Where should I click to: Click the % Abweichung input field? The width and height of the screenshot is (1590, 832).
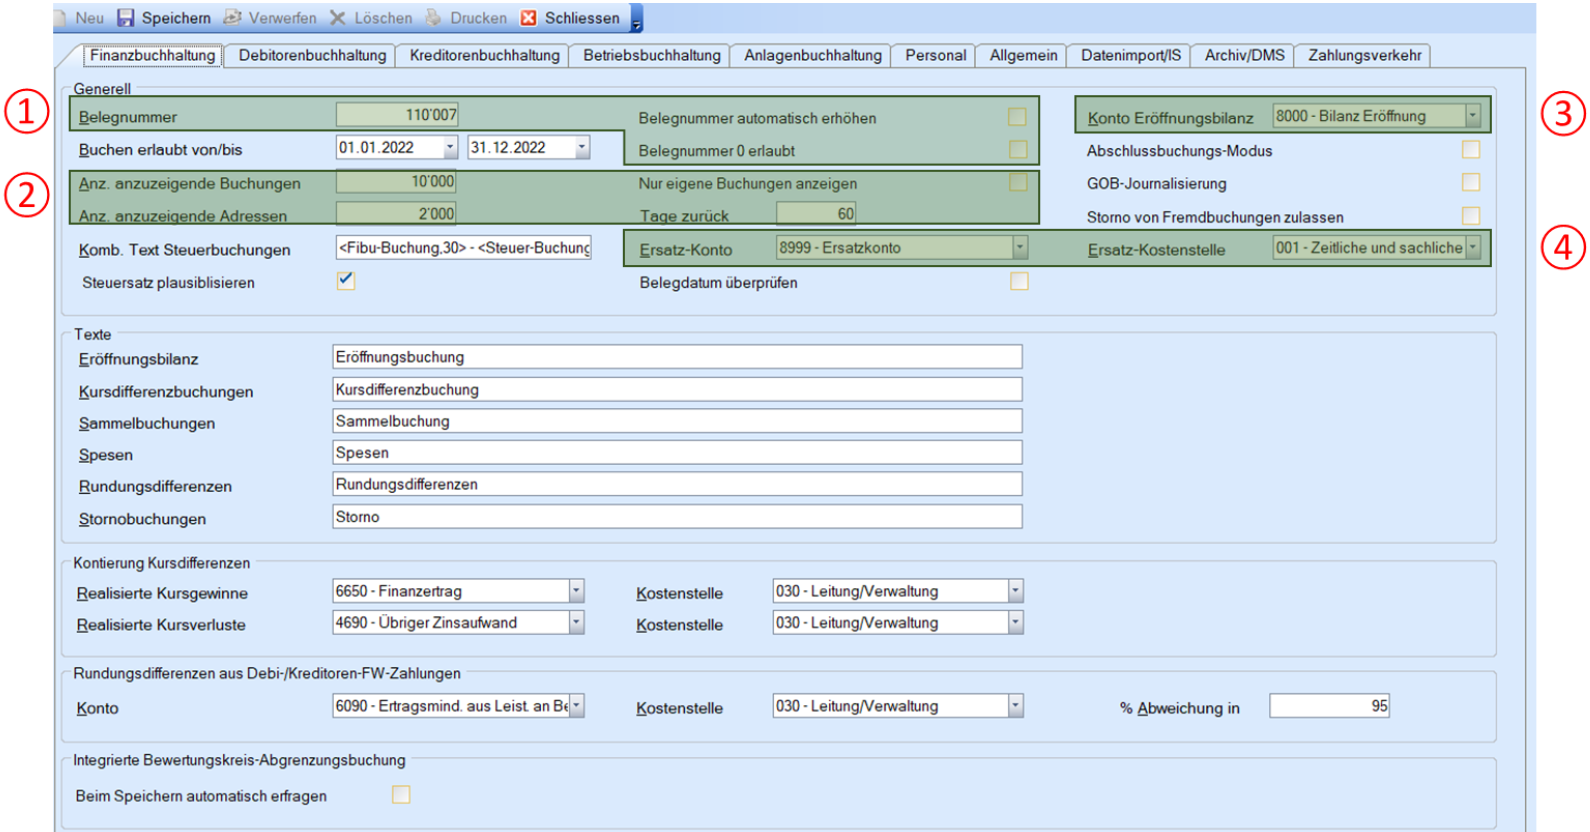pyautogui.click(x=1329, y=706)
